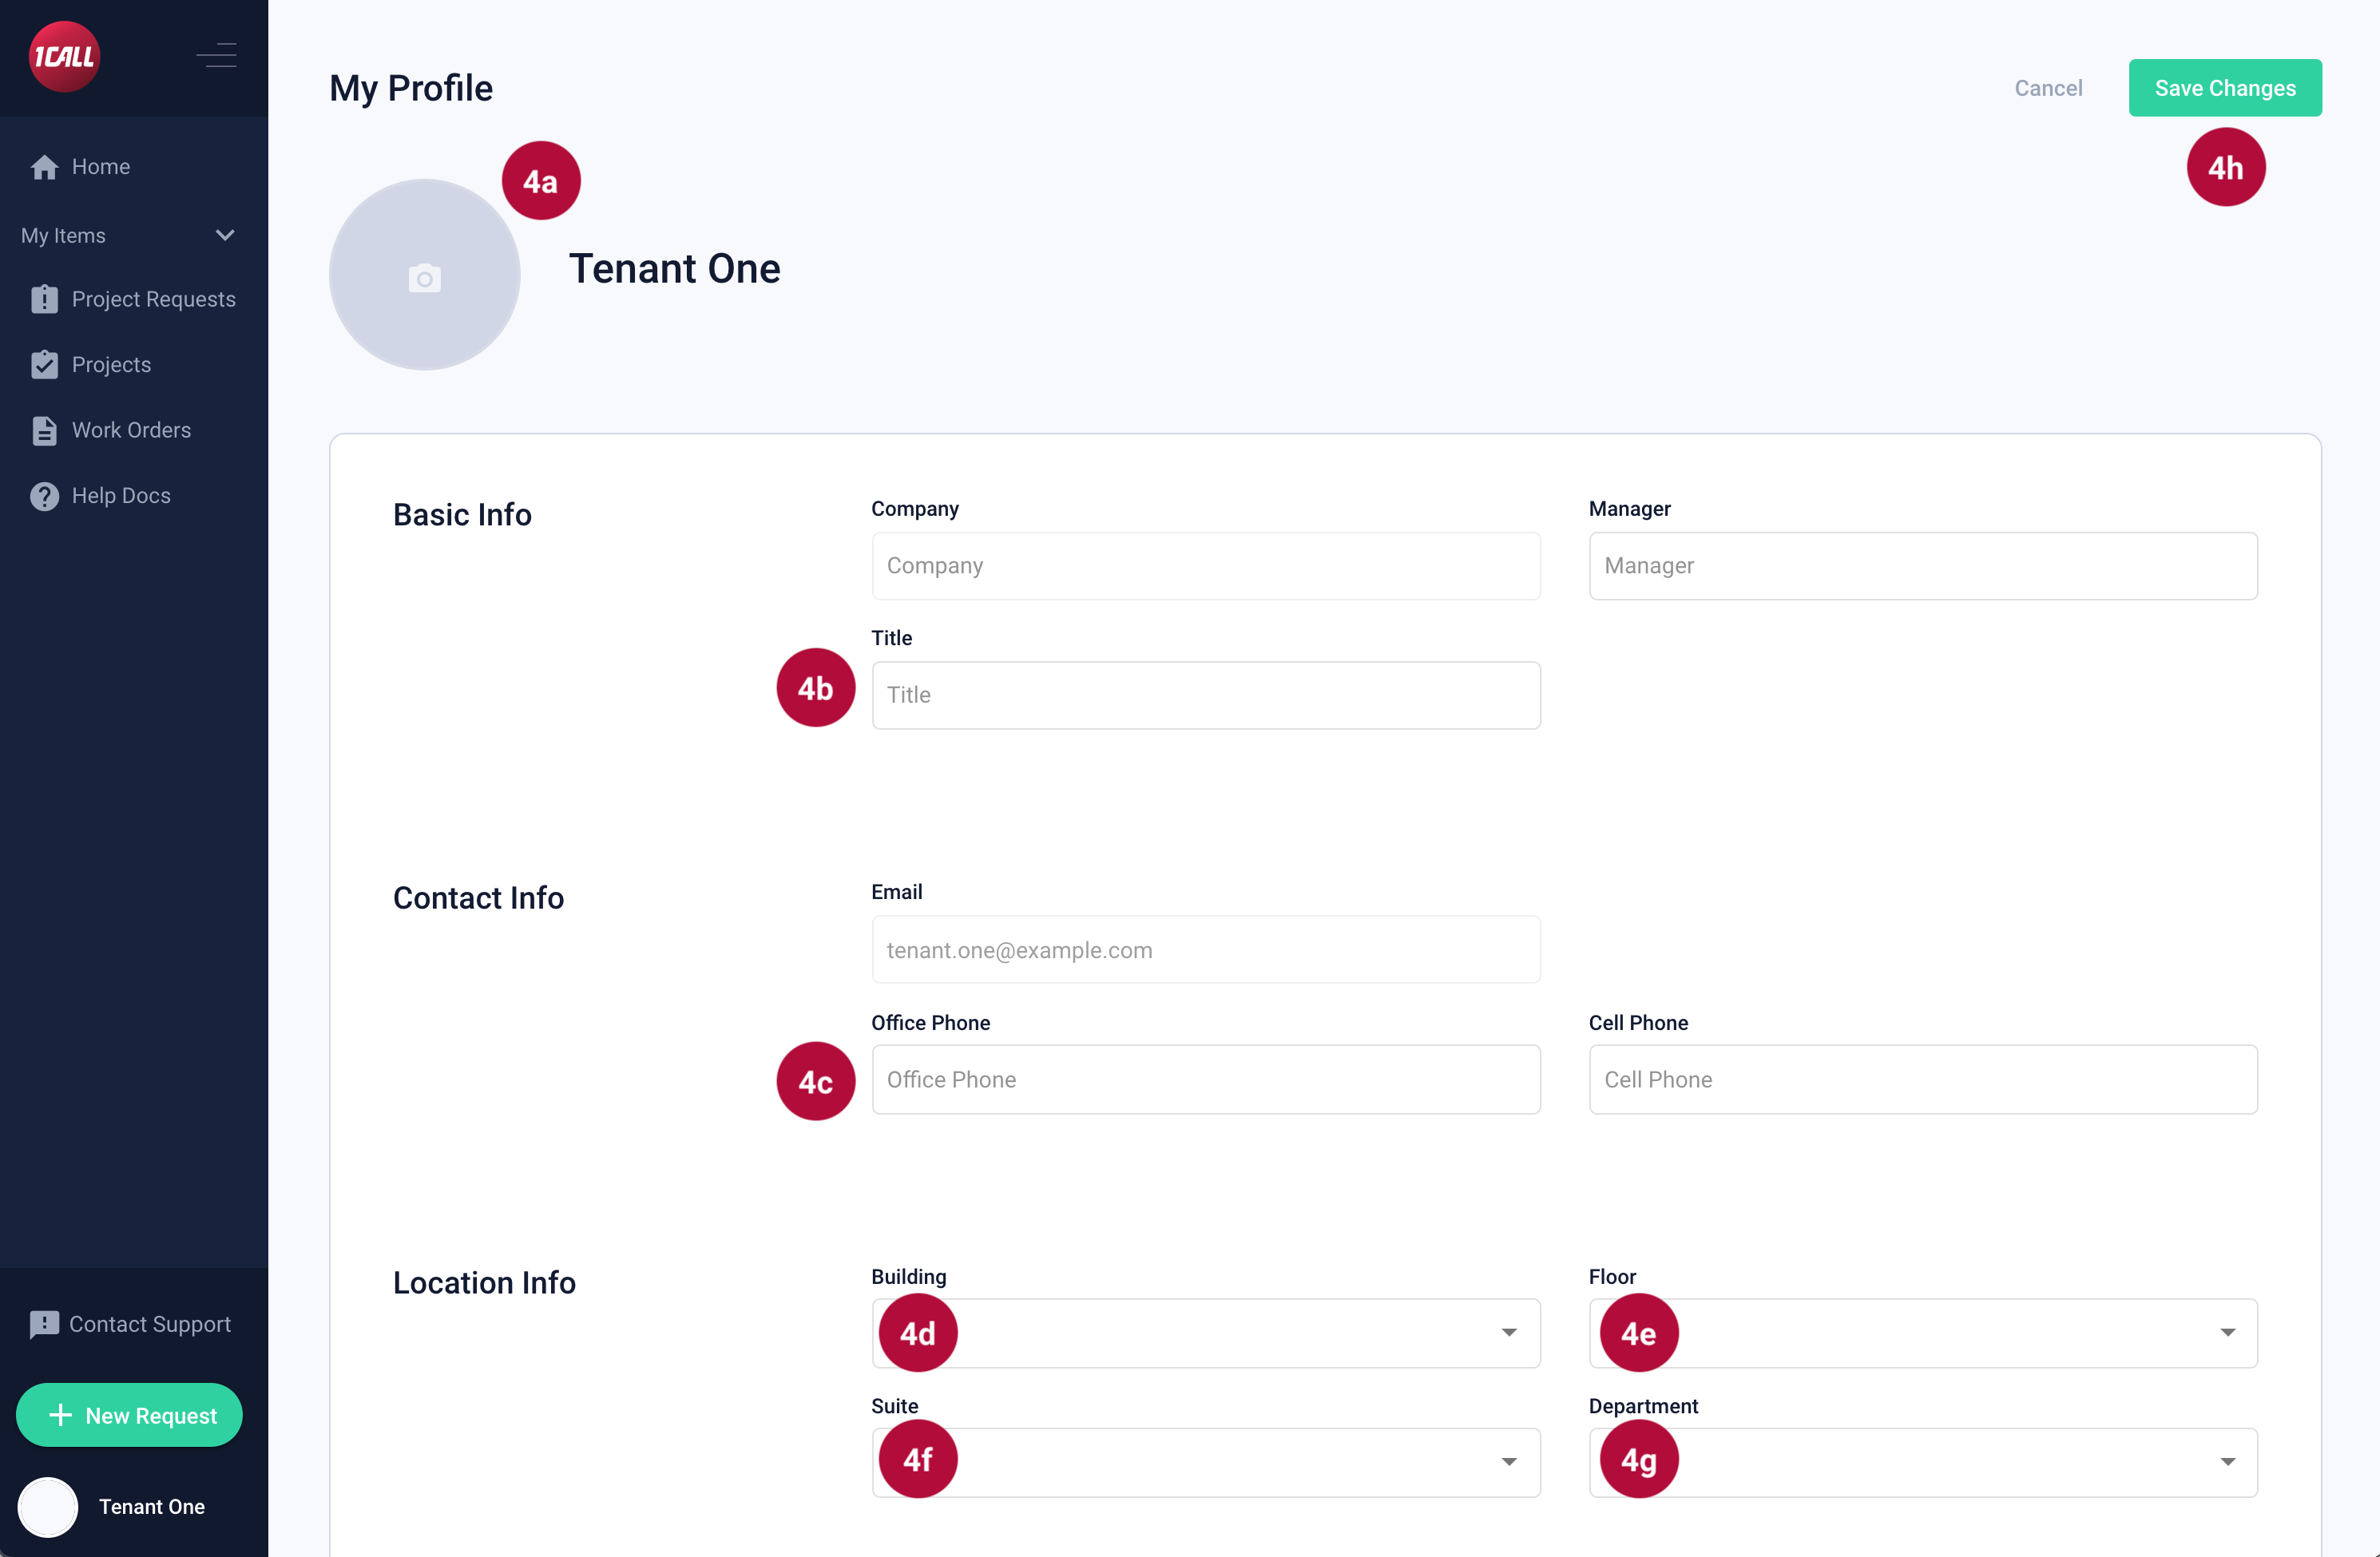2380x1557 pixels.
Task: Click into the Office Phone field
Action: coord(1205,1079)
